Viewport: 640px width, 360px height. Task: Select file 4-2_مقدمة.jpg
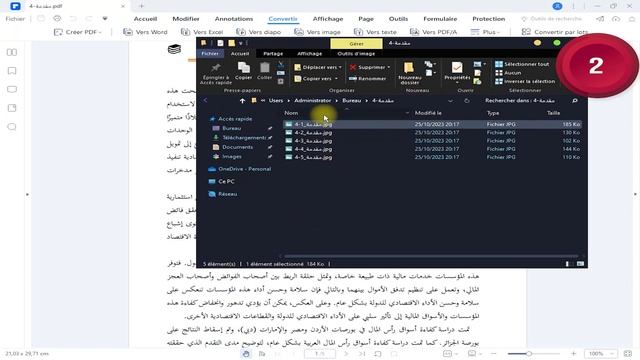click(432, 133)
